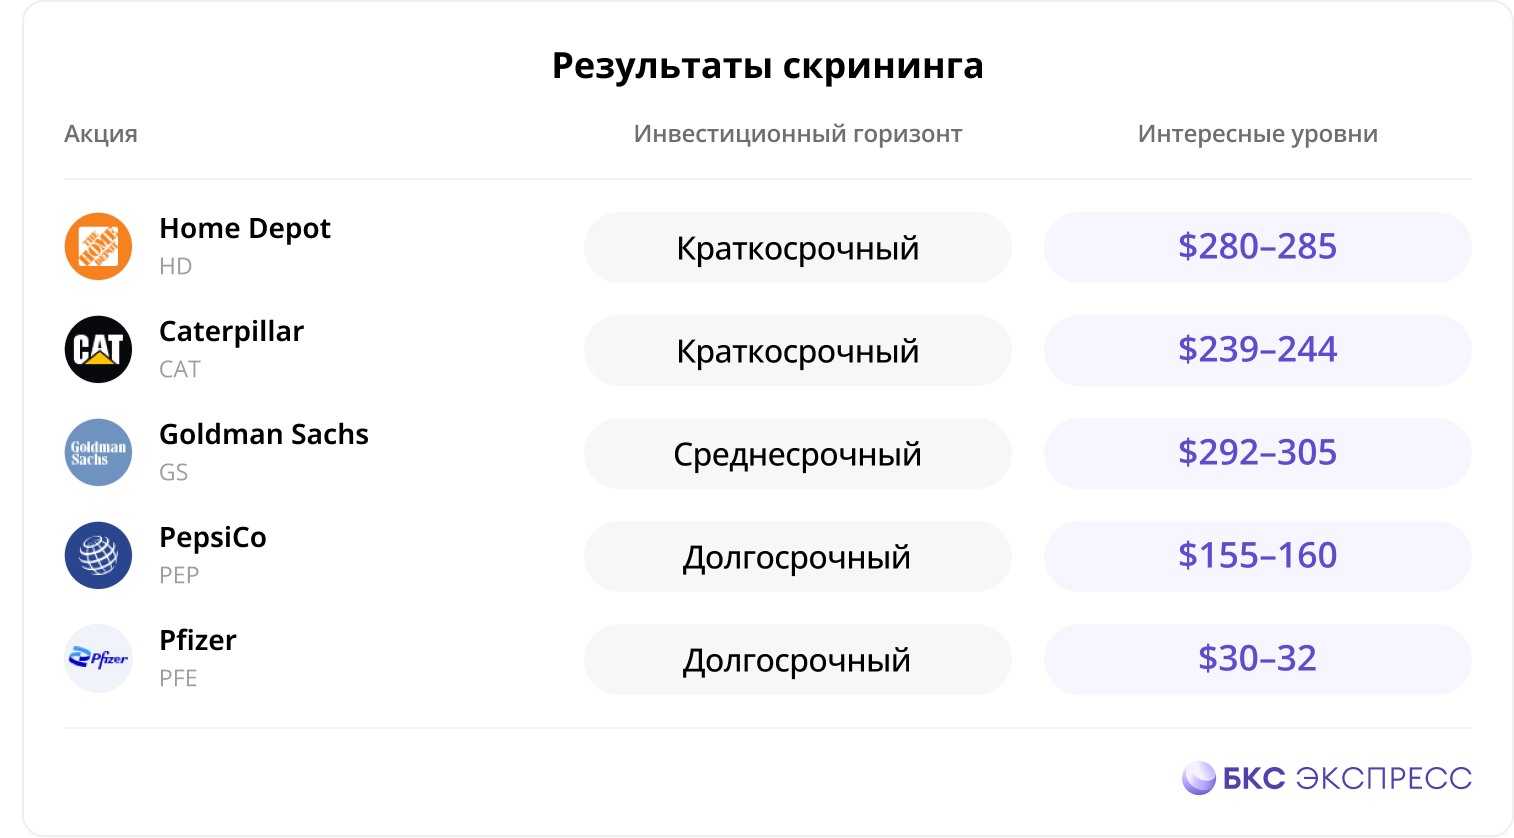The width and height of the screenshot is (1514, 838).
Task: Click Долгосрочный horizon pill for PepsiCo
Action: click(x=797, y=556)
